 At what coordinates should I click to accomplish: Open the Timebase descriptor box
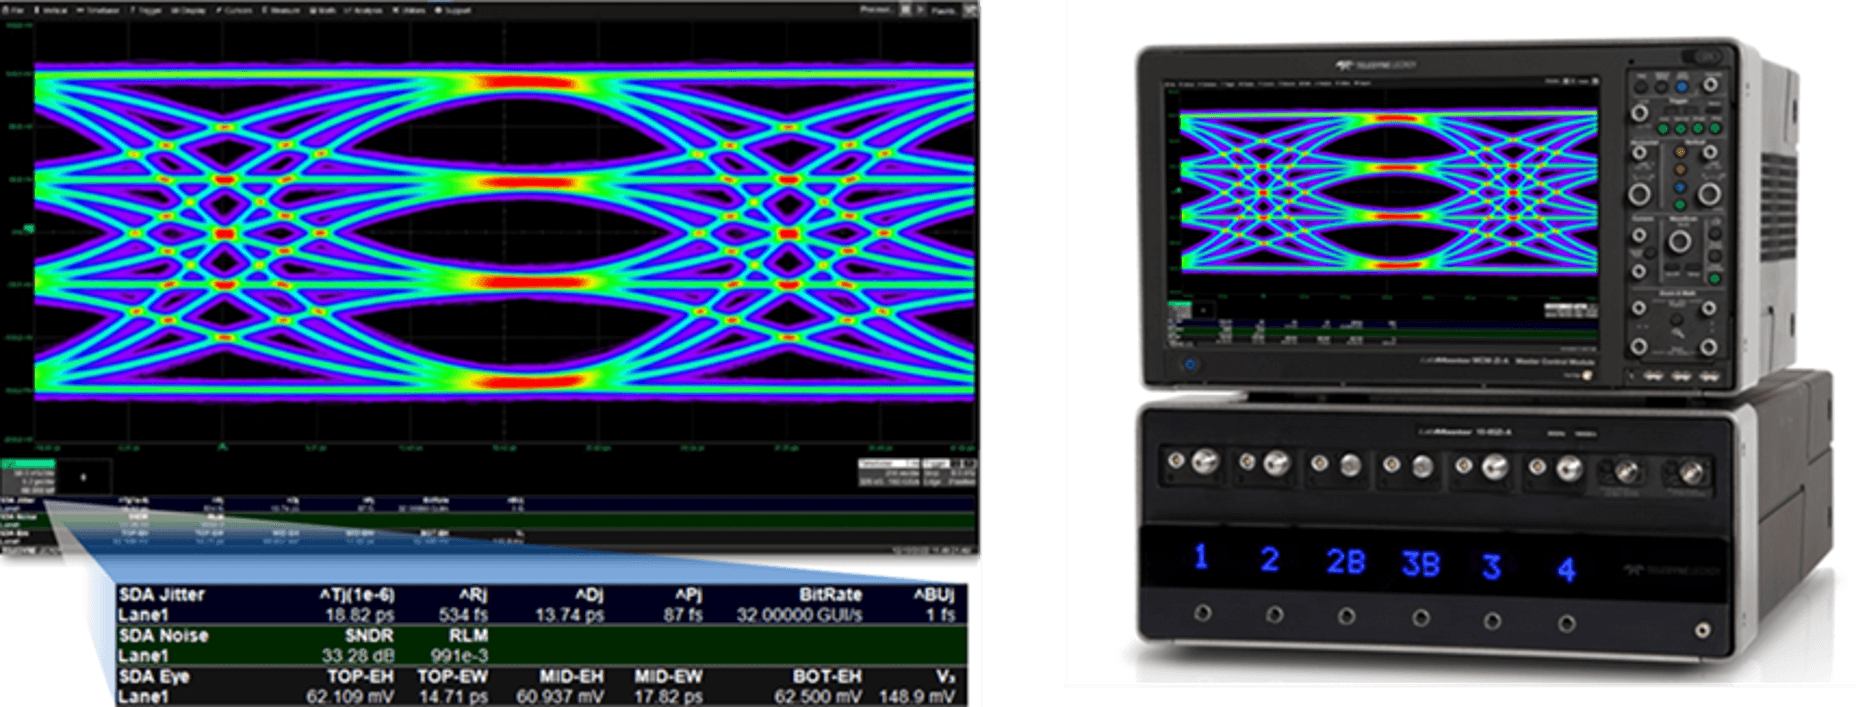pos(889,473)
